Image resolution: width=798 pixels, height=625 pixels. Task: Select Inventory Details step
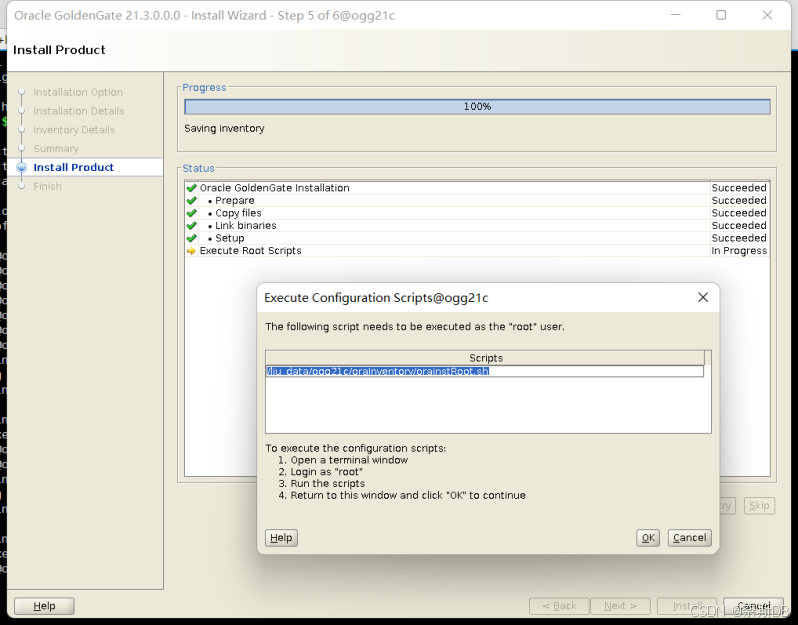pyautogui.click(x=74, y=130)
